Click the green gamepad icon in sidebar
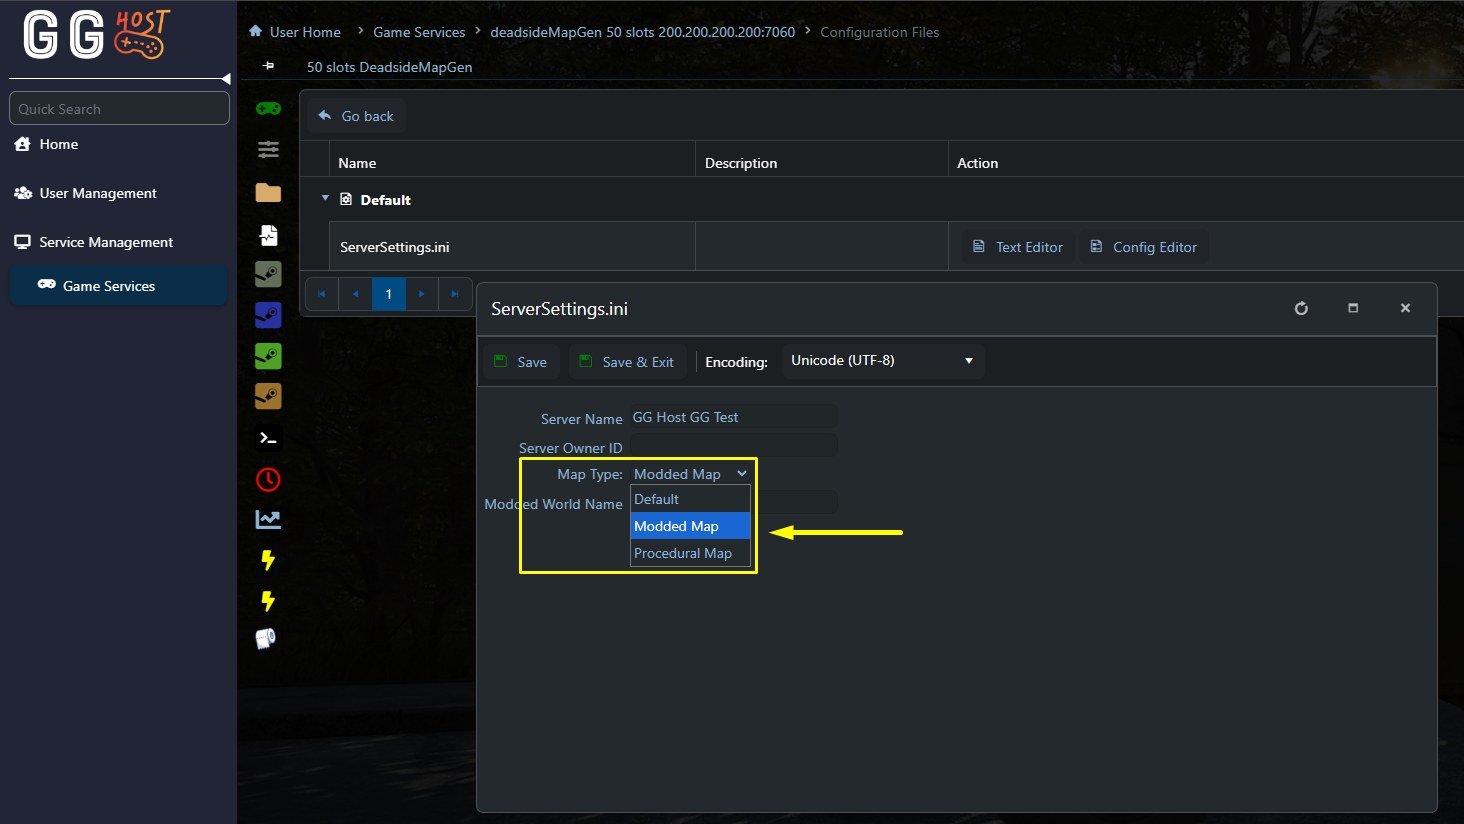Screen dimensions: 1464x824 coord(268,108)
